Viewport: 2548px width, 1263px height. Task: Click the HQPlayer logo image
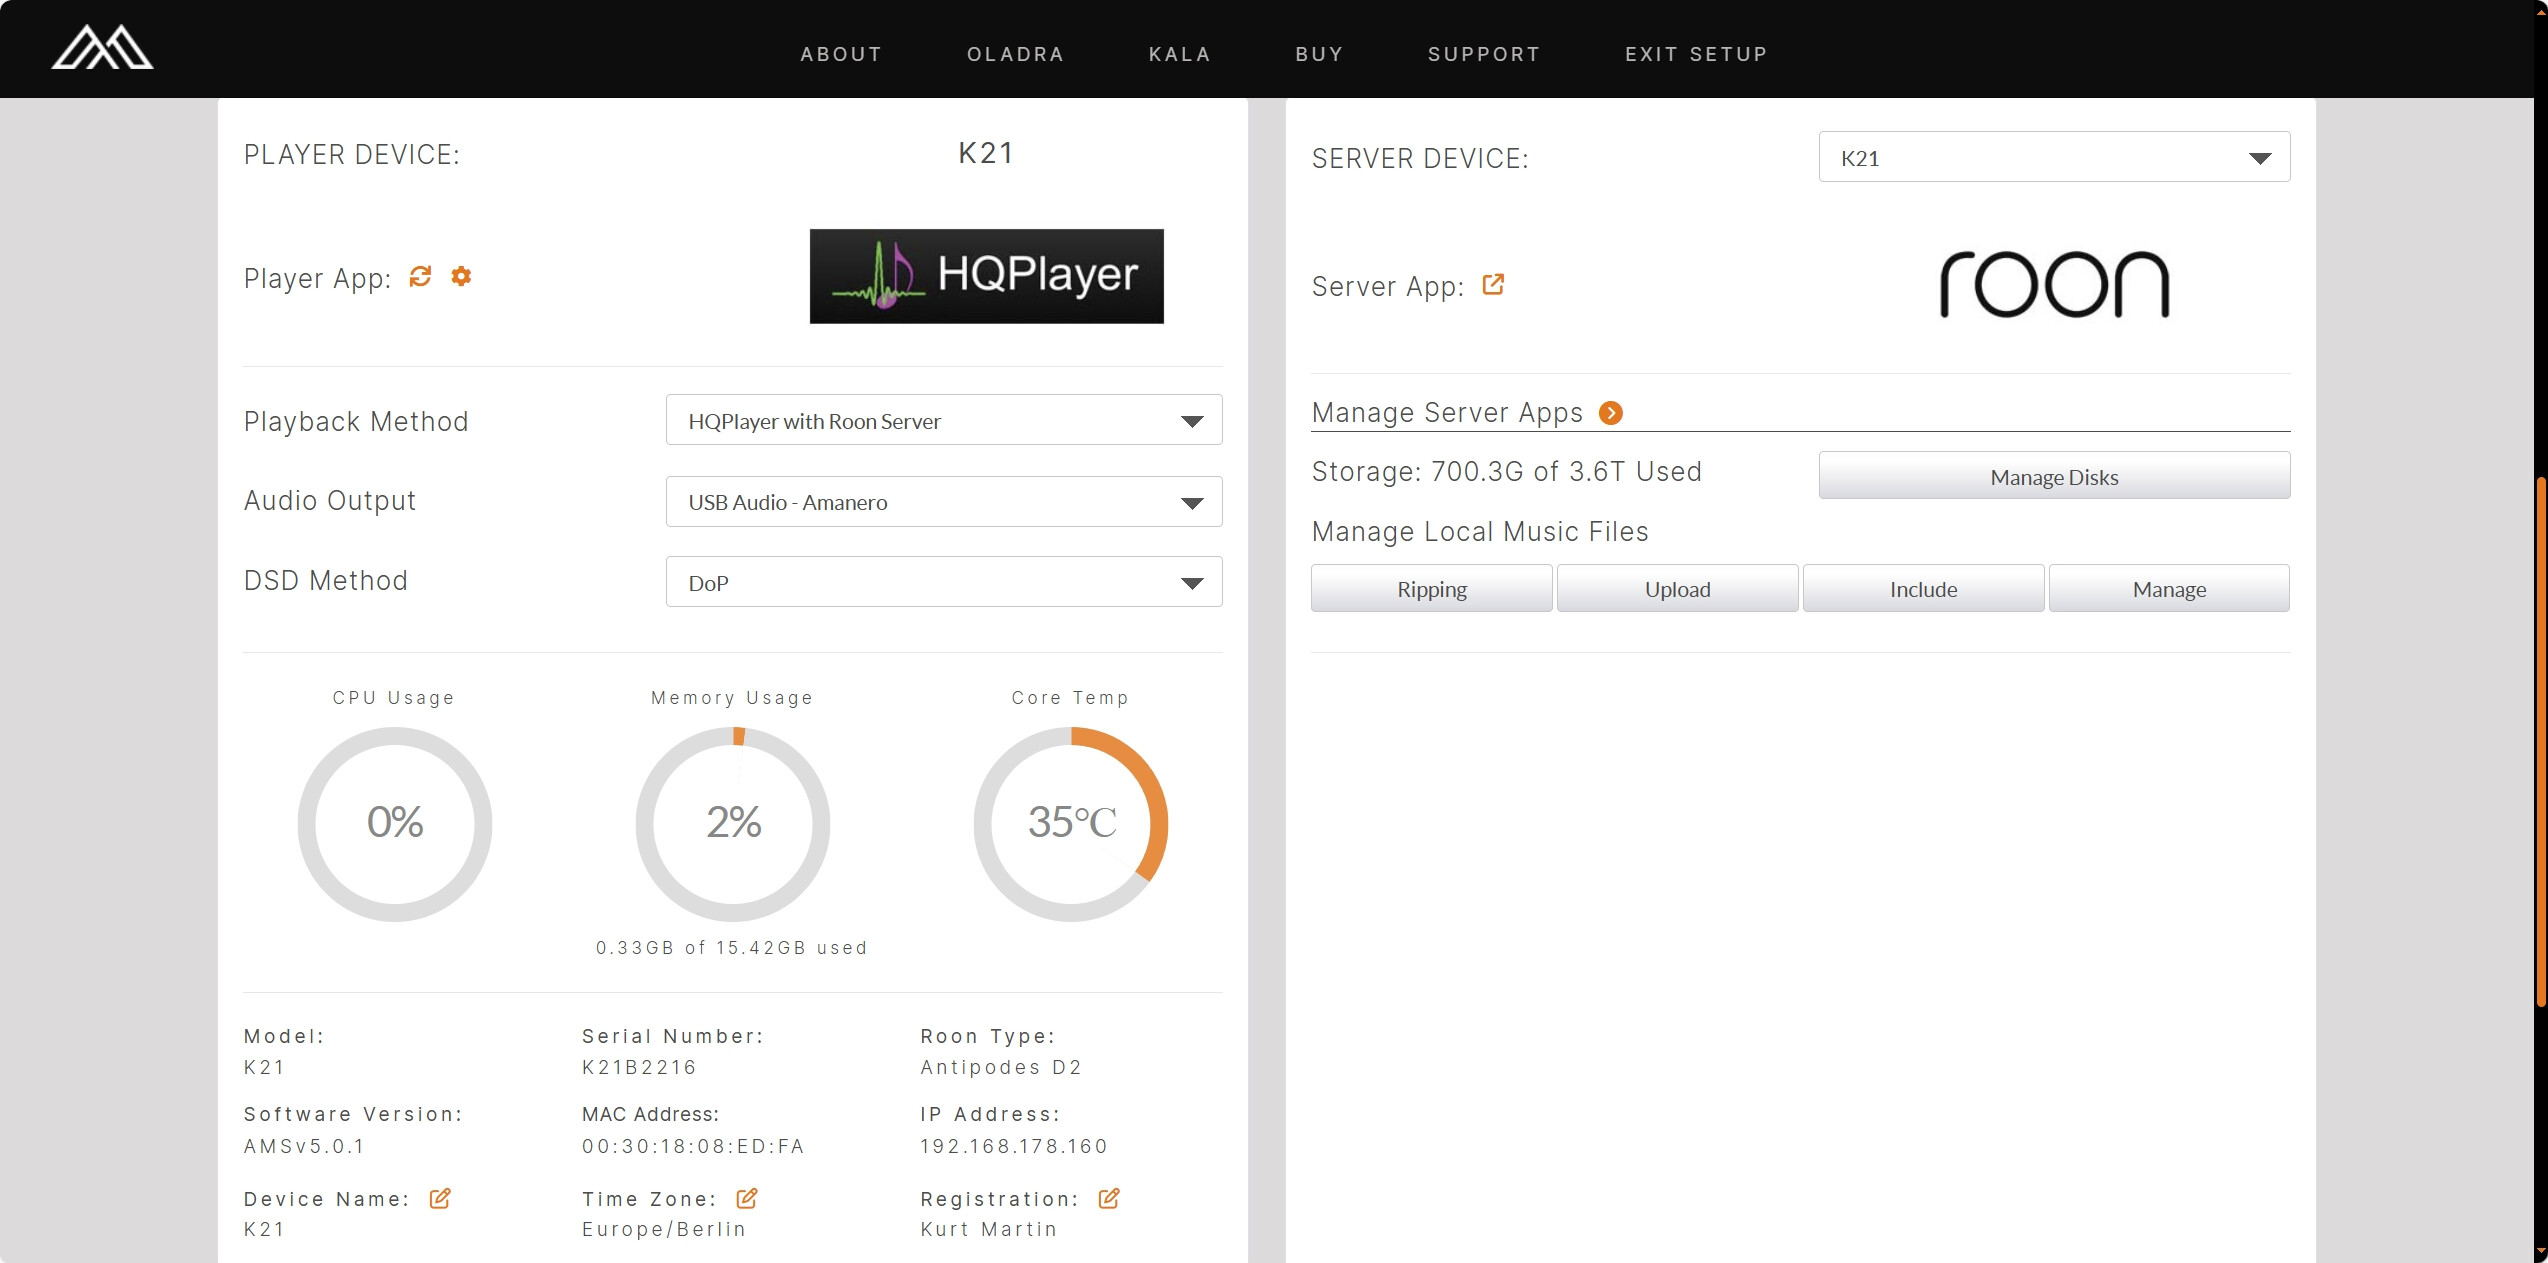[x=986, y=276]
